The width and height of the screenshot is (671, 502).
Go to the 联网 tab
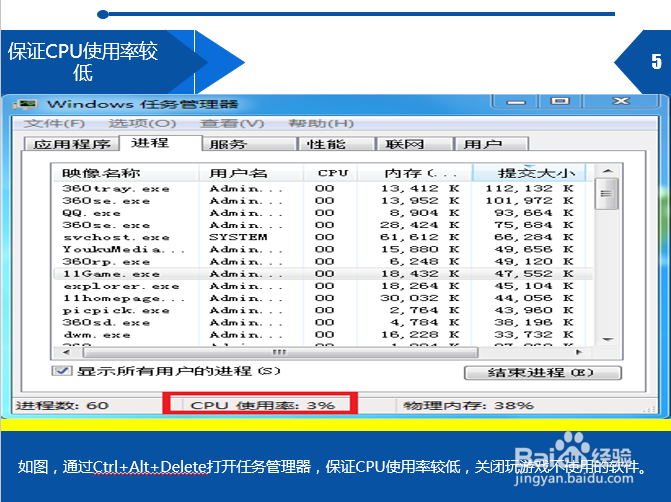coord(414,144)
